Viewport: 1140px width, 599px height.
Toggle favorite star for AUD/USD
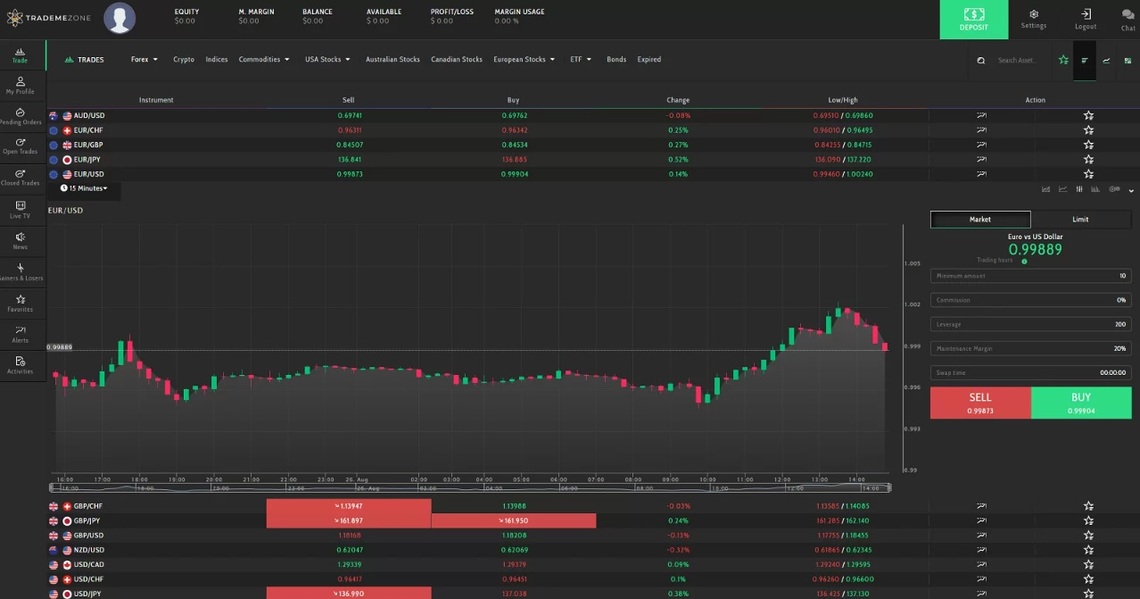click(1088, 116)
